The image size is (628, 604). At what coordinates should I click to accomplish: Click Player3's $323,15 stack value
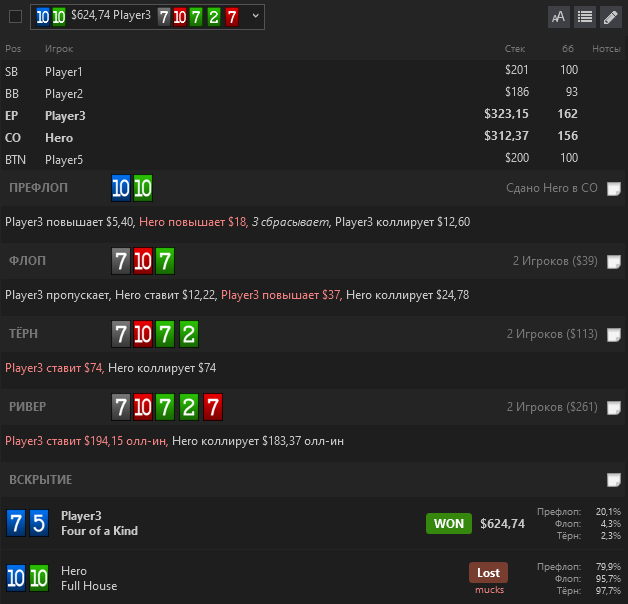point(506,114)
